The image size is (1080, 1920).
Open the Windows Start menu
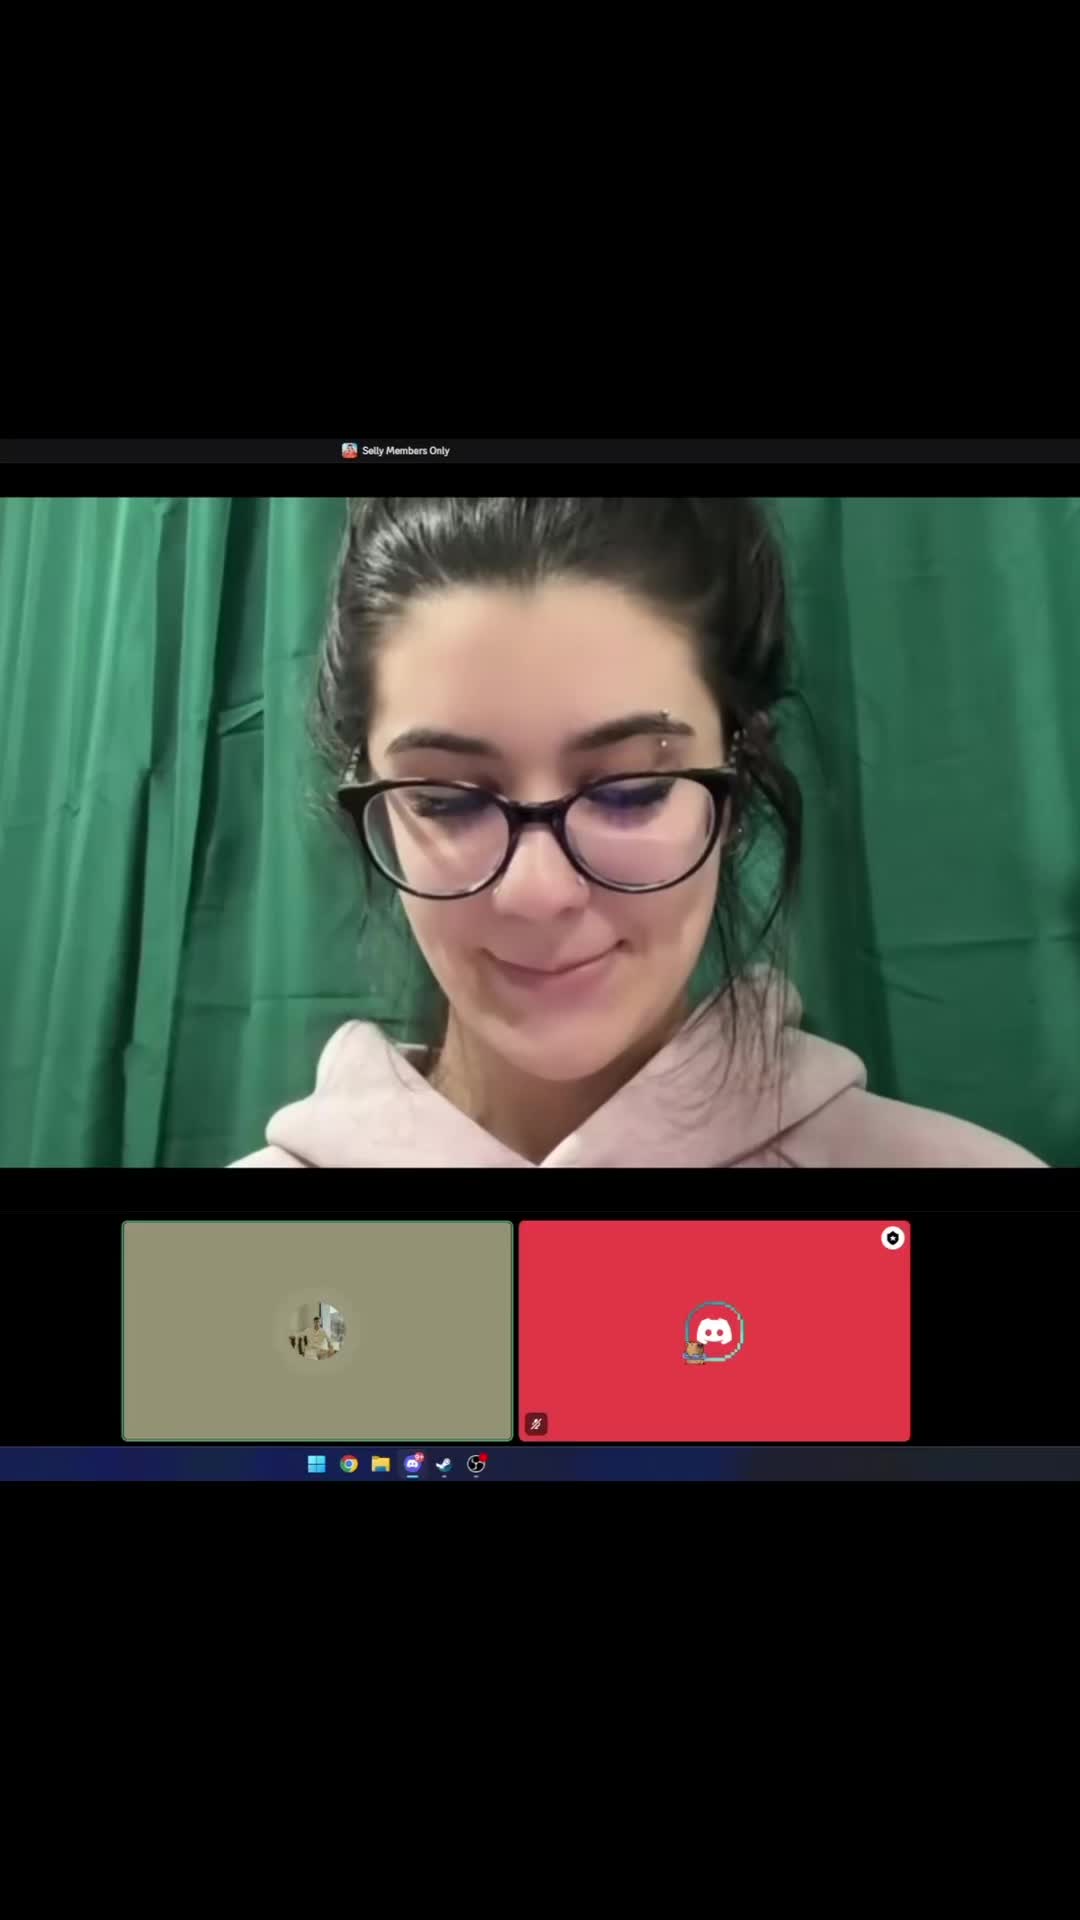click(x=316, y=1464)
